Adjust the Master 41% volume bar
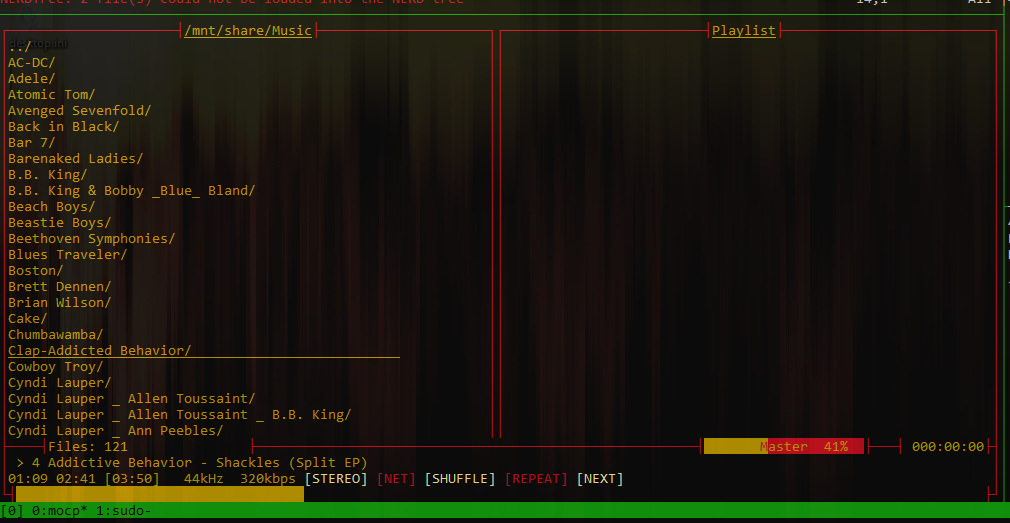The height and width of the screenshot is (523, 1010). [783, 446]
